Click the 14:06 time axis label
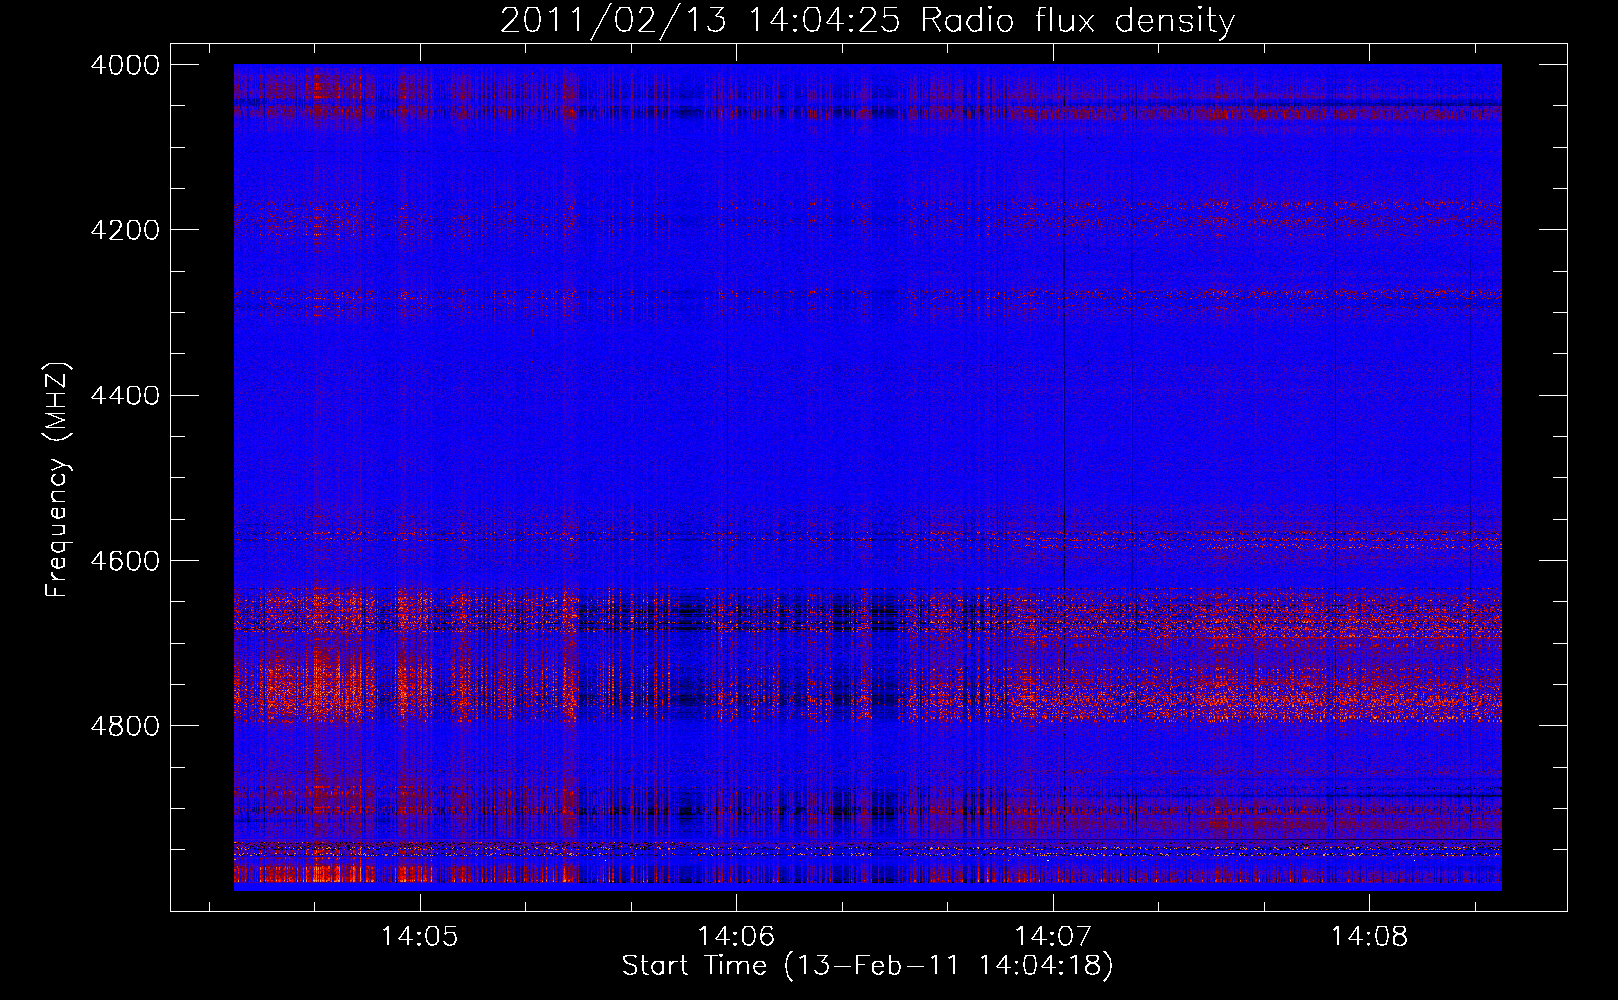This screenshot has width=1618, height=1000. [x=736, y=937]
